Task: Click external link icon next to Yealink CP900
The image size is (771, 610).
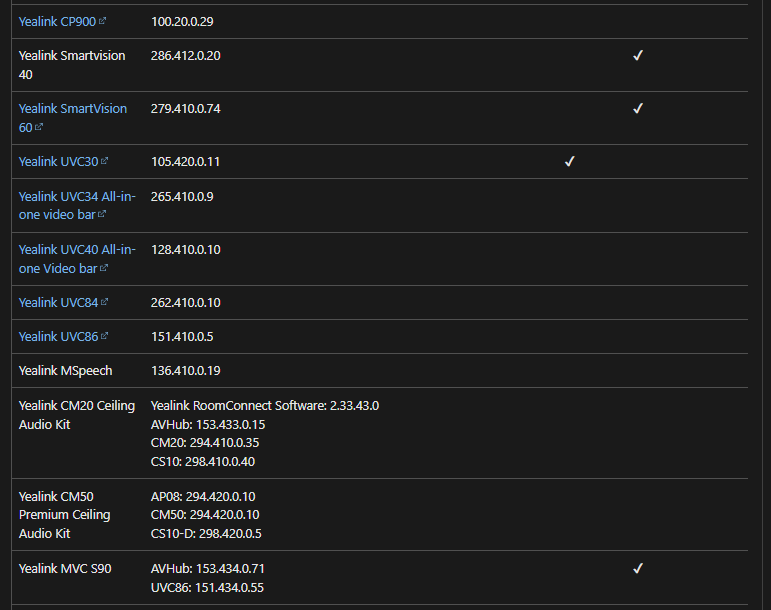Action: click(102, 21)
